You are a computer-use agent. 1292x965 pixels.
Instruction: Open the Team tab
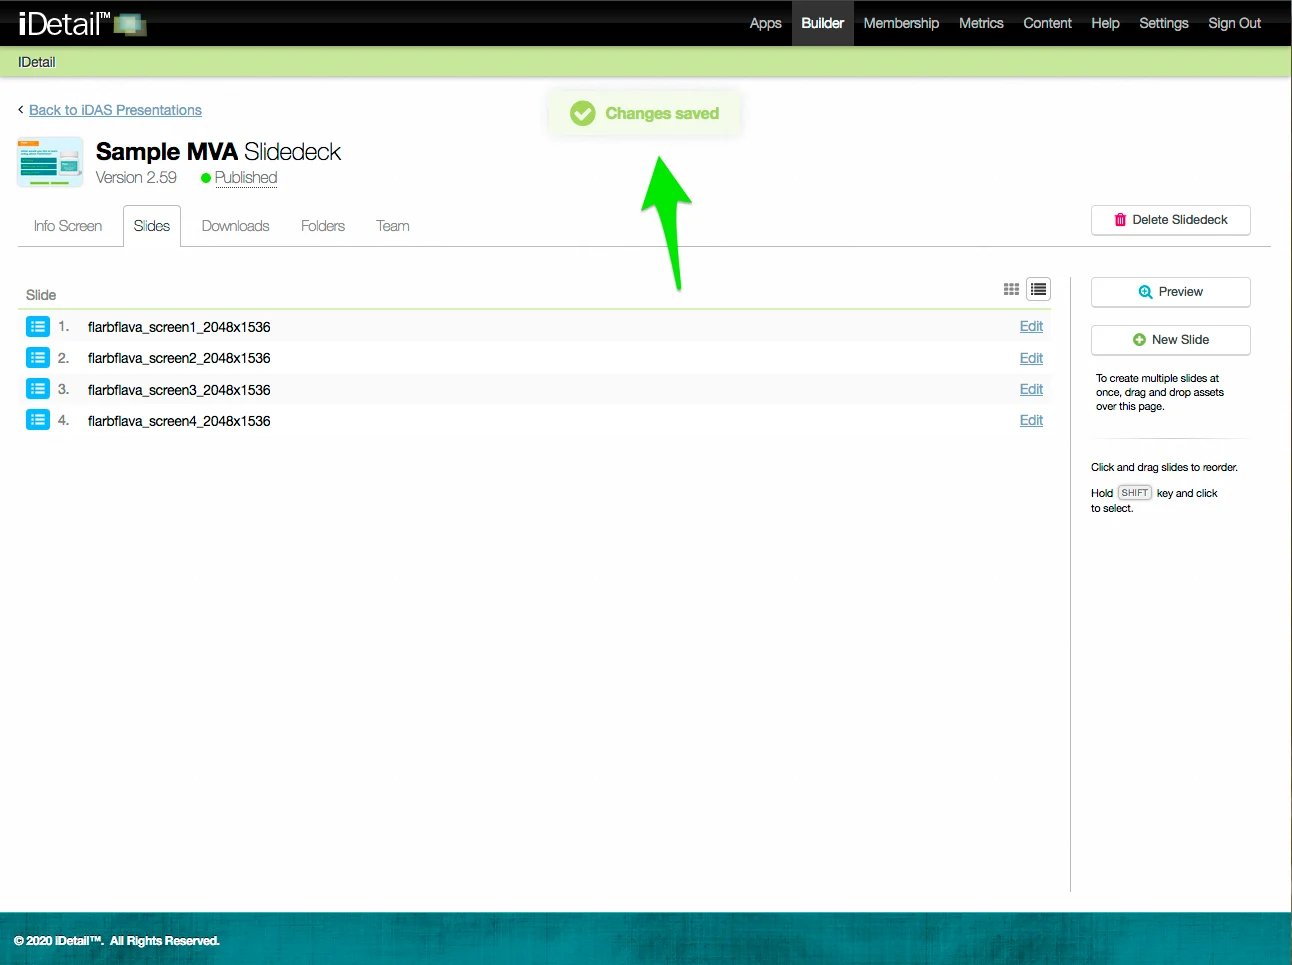click(393, 226)
